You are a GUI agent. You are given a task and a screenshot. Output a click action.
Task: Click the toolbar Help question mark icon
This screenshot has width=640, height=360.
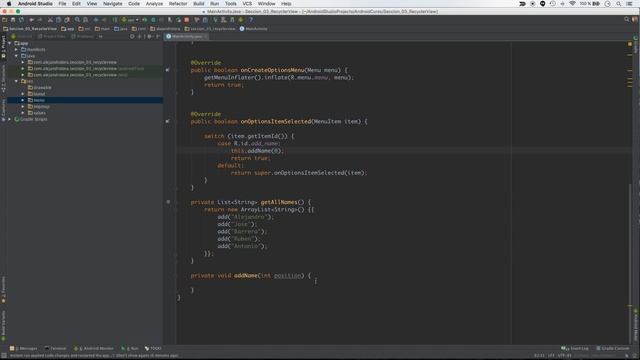tap(251, 20)
